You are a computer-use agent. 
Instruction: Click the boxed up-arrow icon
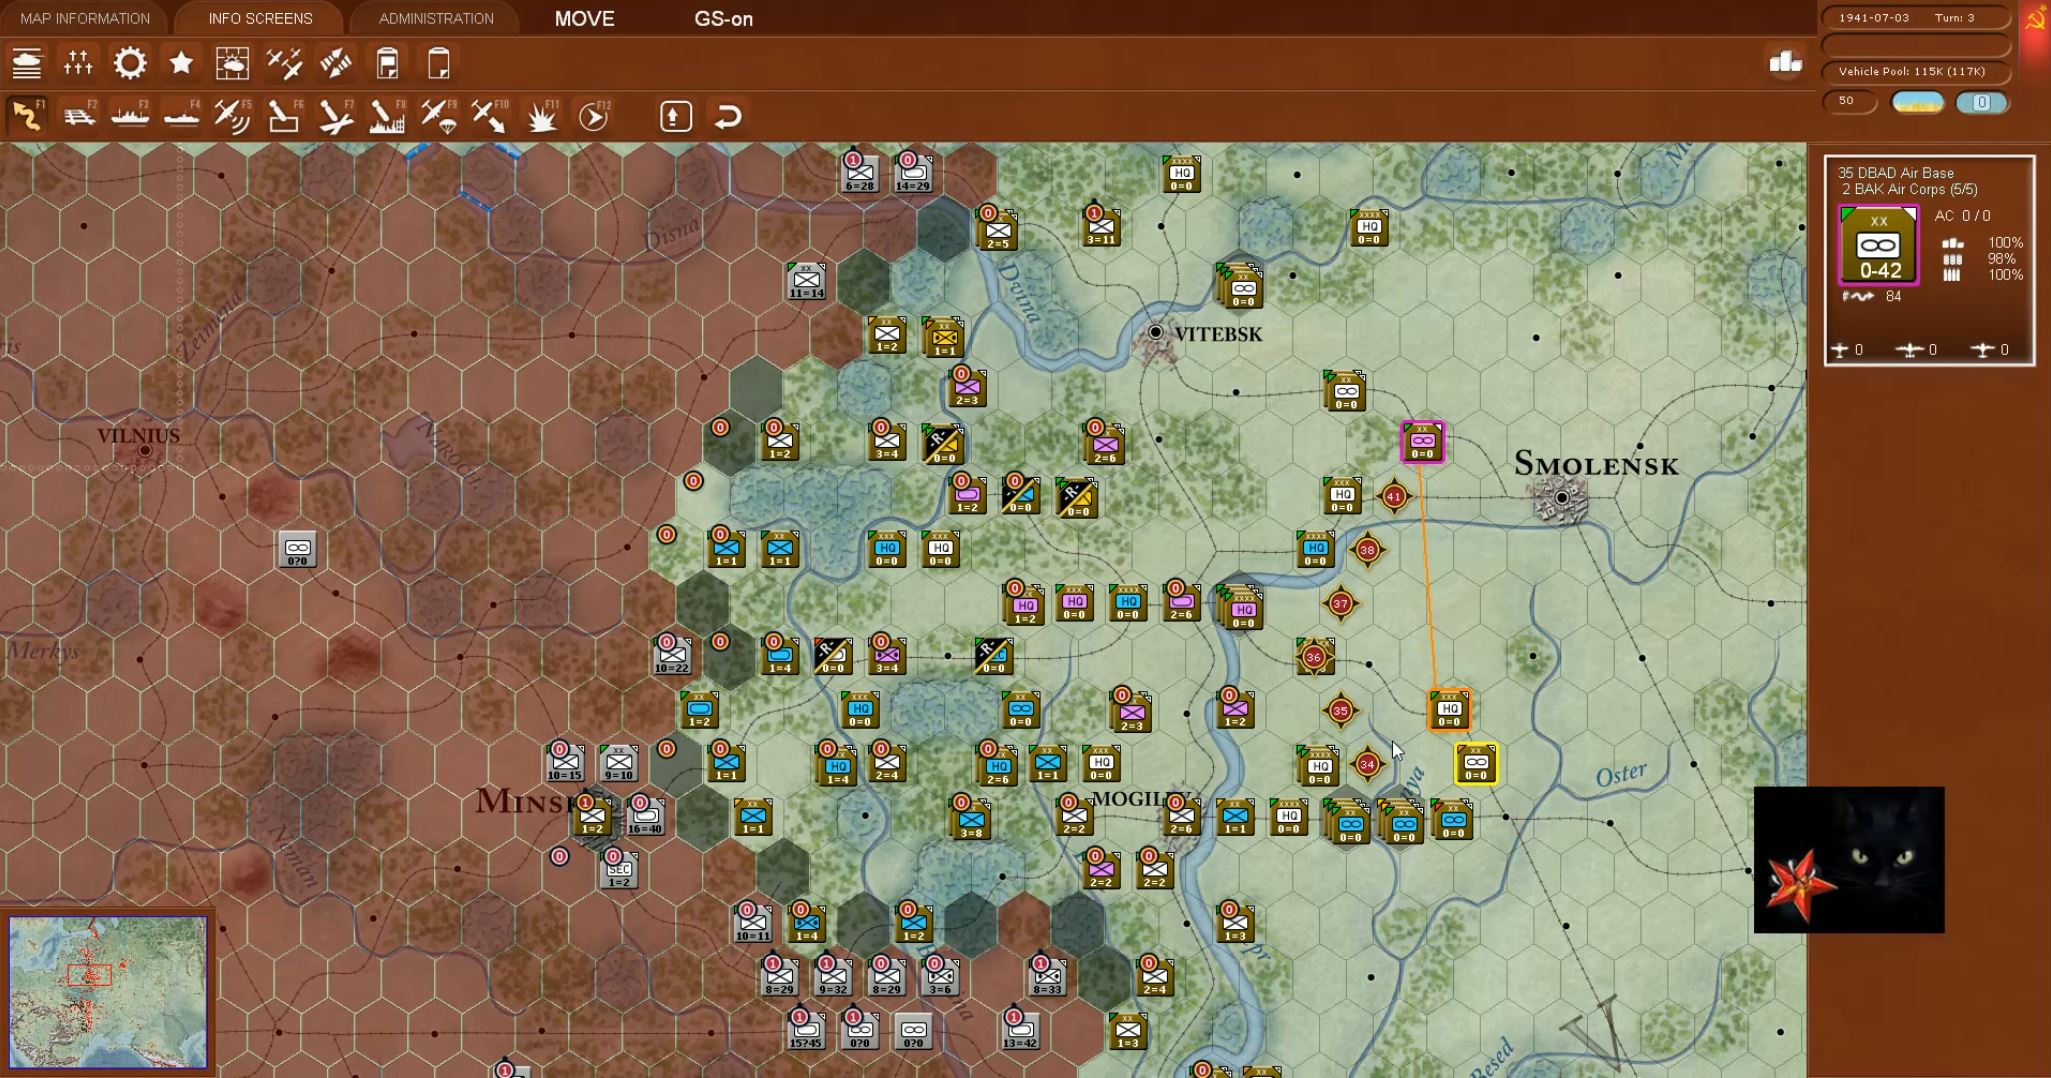(676, 117)
